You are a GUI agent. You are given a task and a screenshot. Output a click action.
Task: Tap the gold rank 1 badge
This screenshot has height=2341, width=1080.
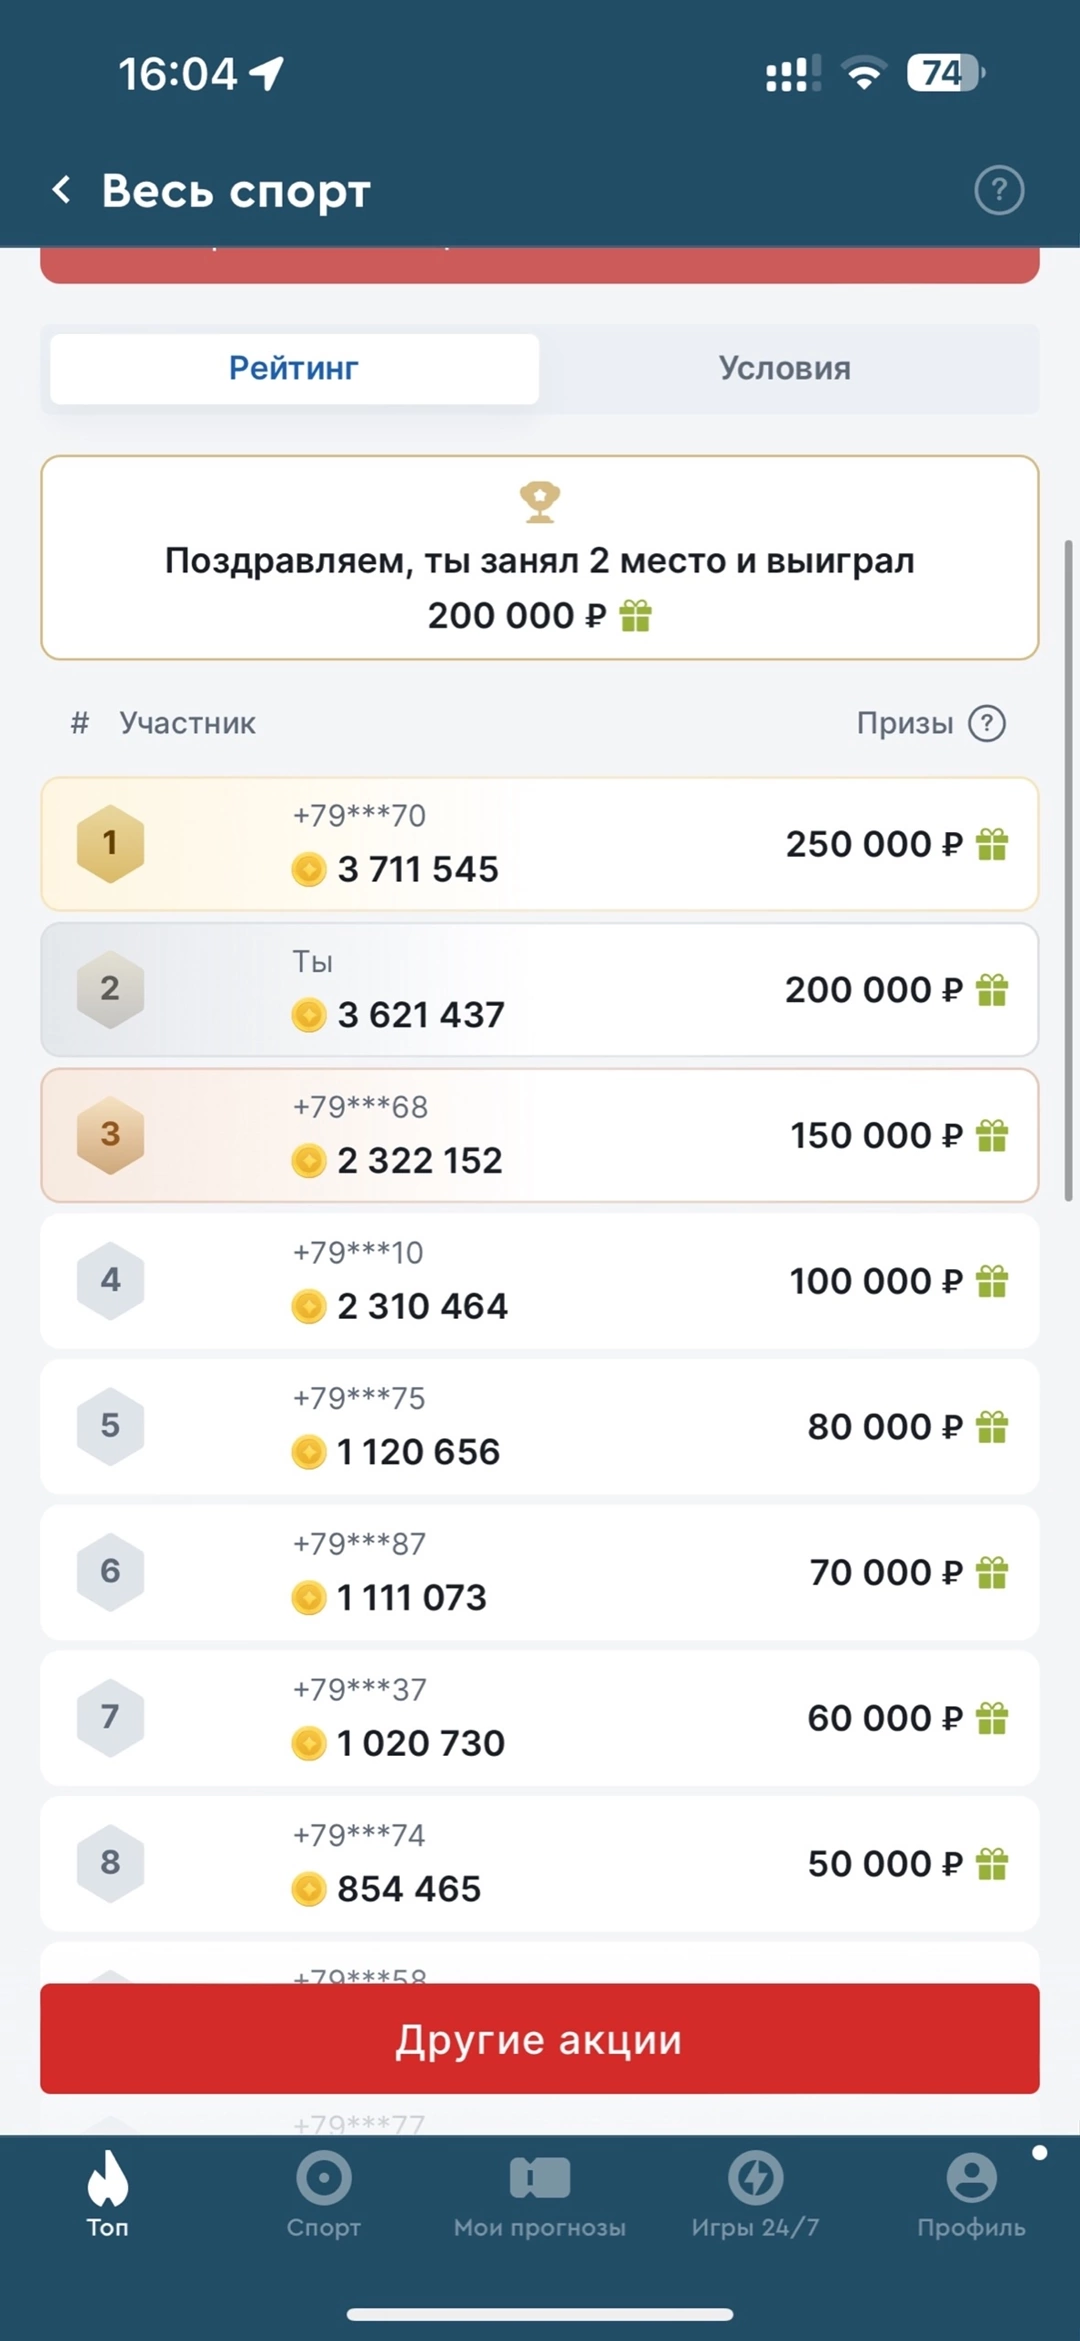110,844
